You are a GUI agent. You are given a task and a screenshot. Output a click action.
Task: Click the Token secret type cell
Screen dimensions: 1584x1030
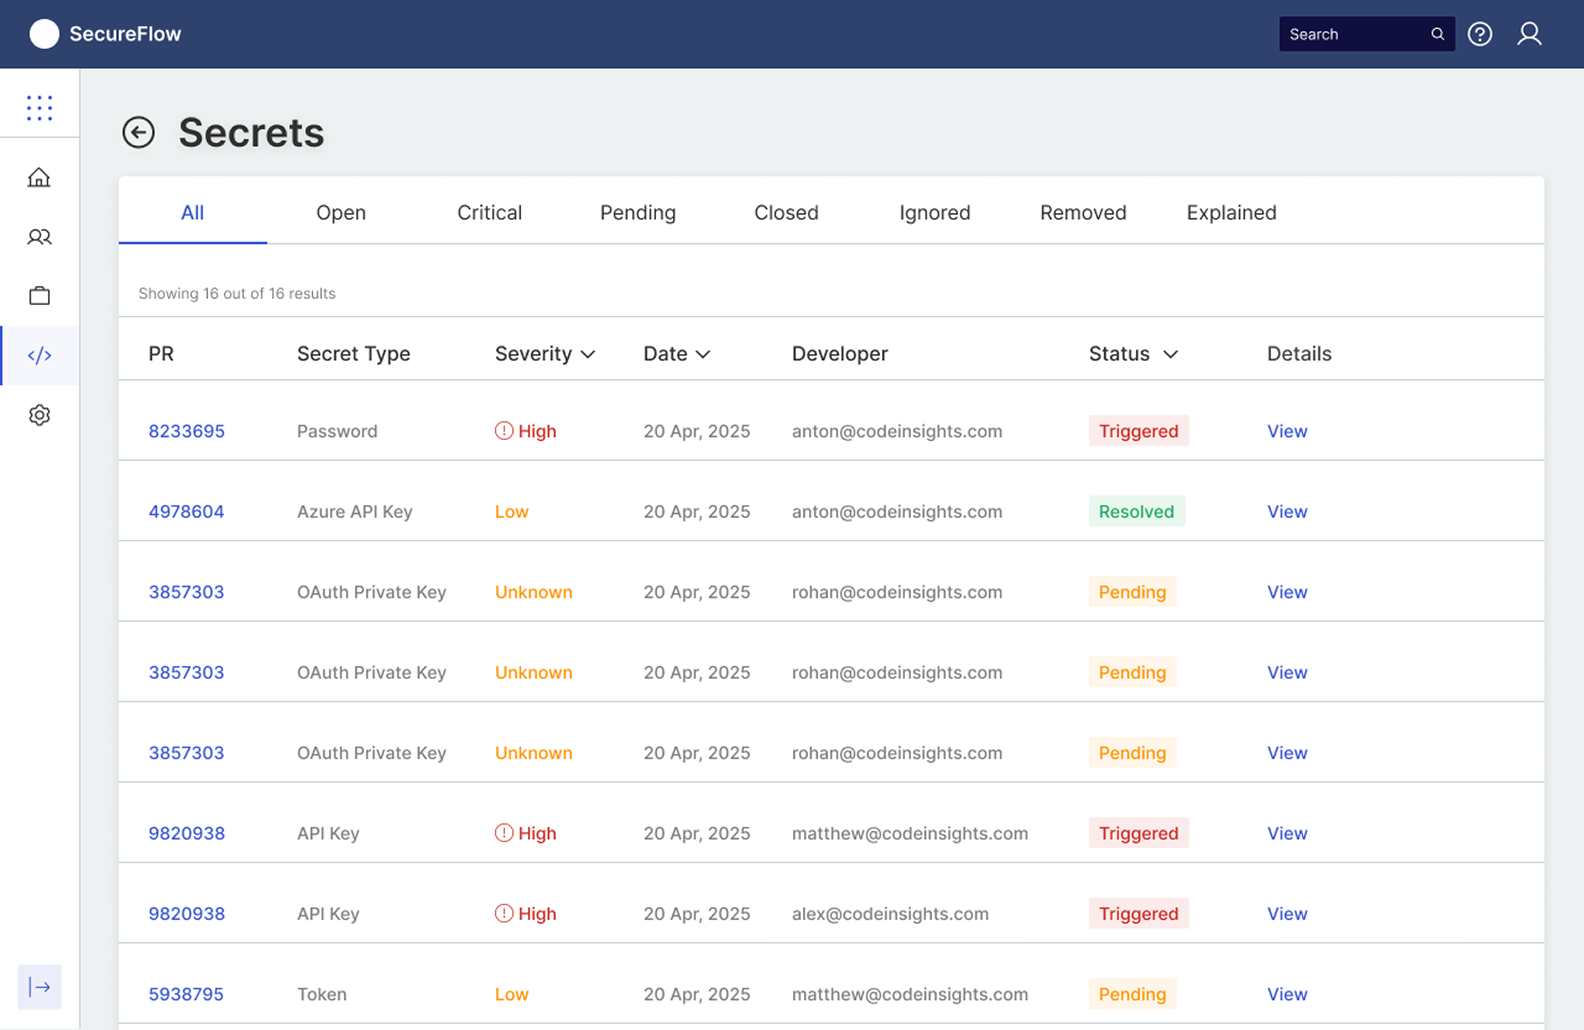(322, 994)
